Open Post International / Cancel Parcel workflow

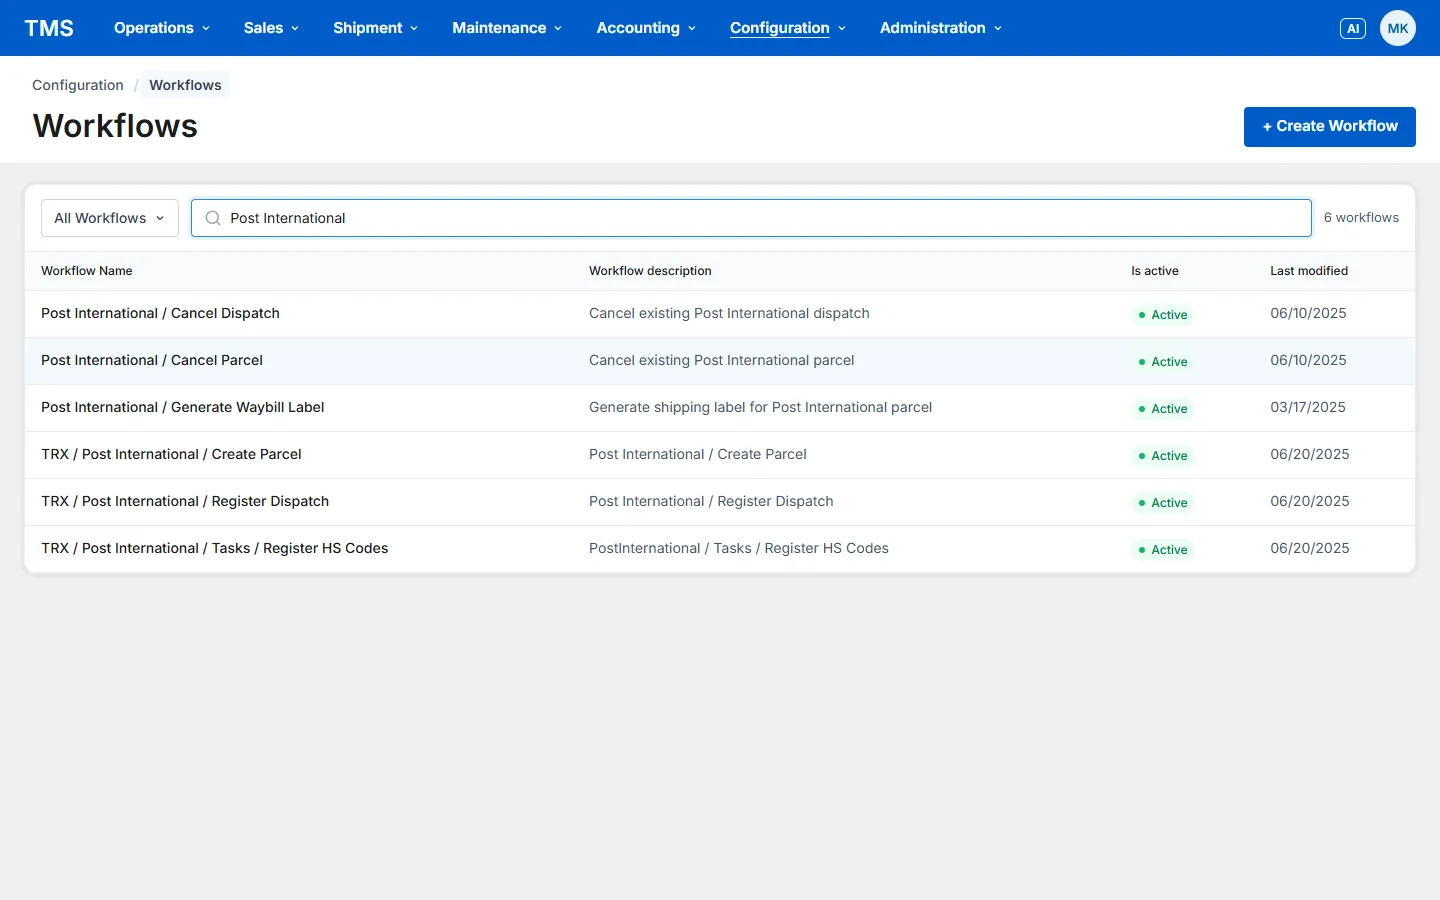[152, 361]
